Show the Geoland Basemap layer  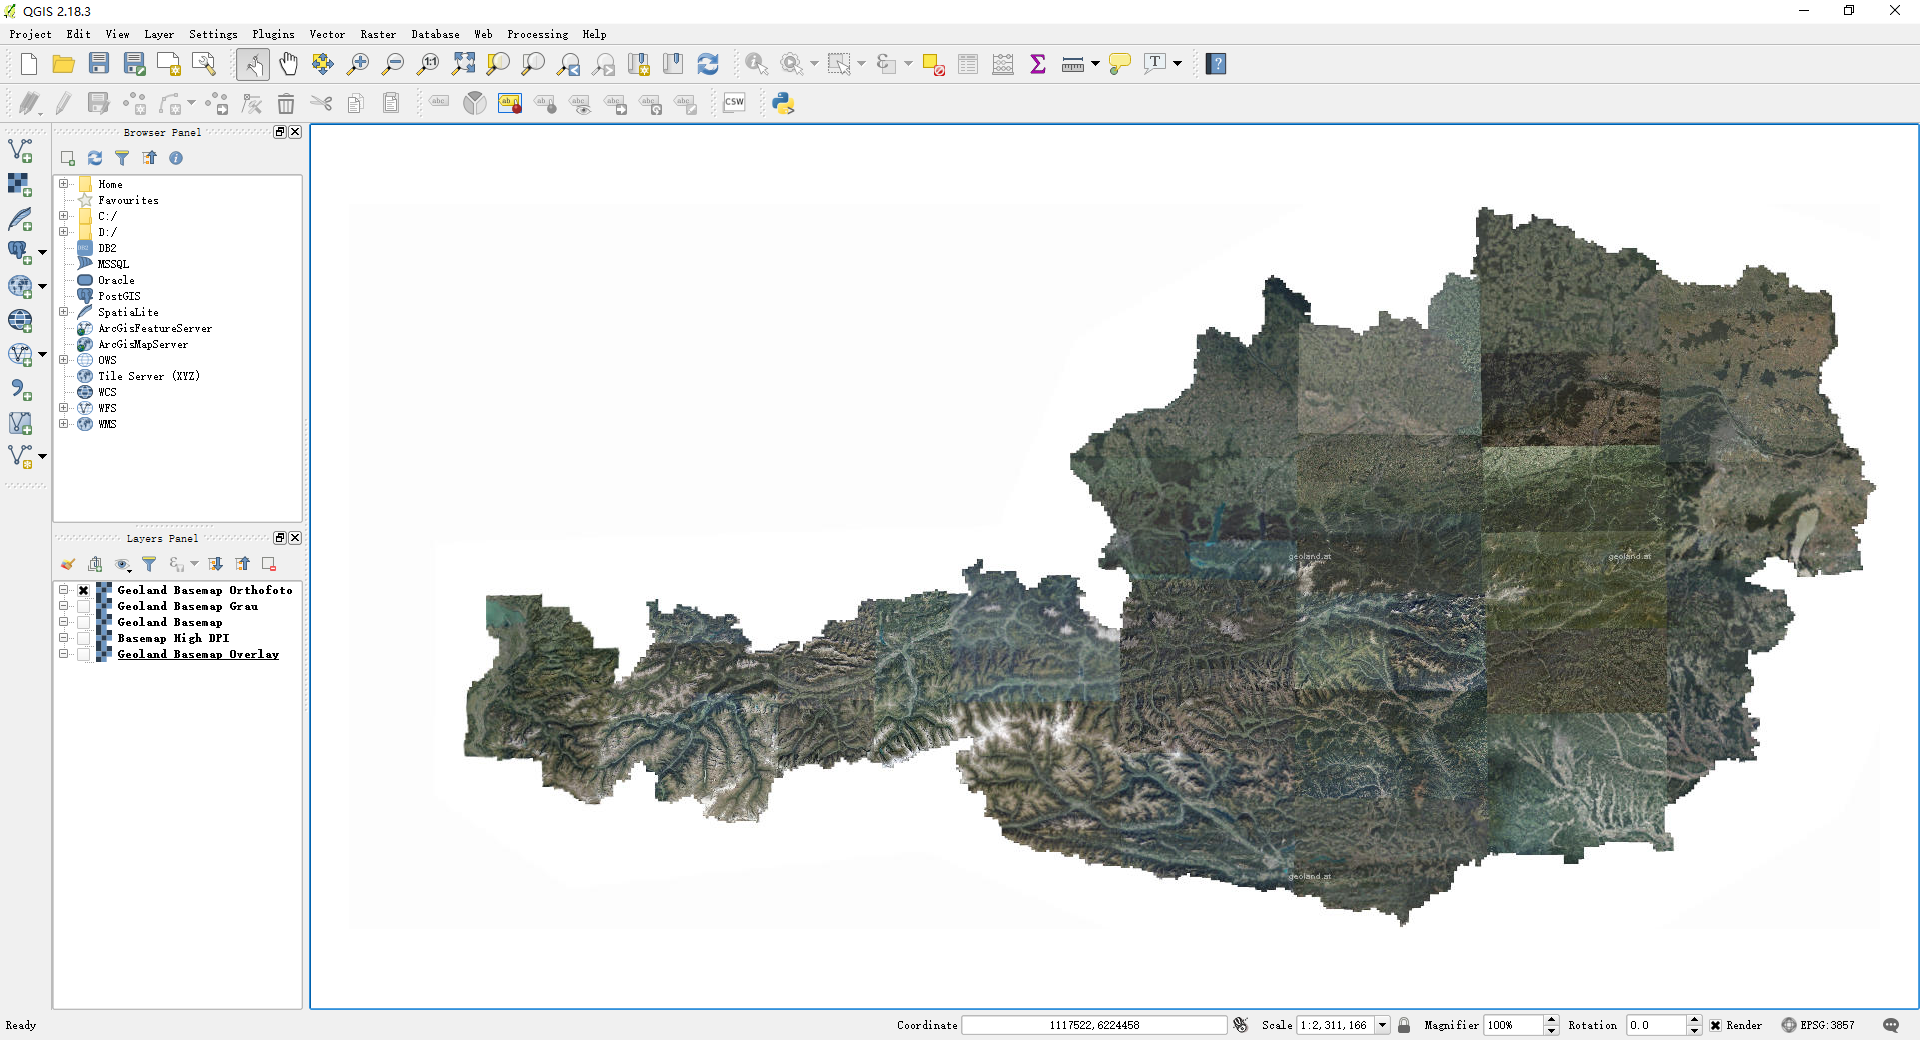84,622
